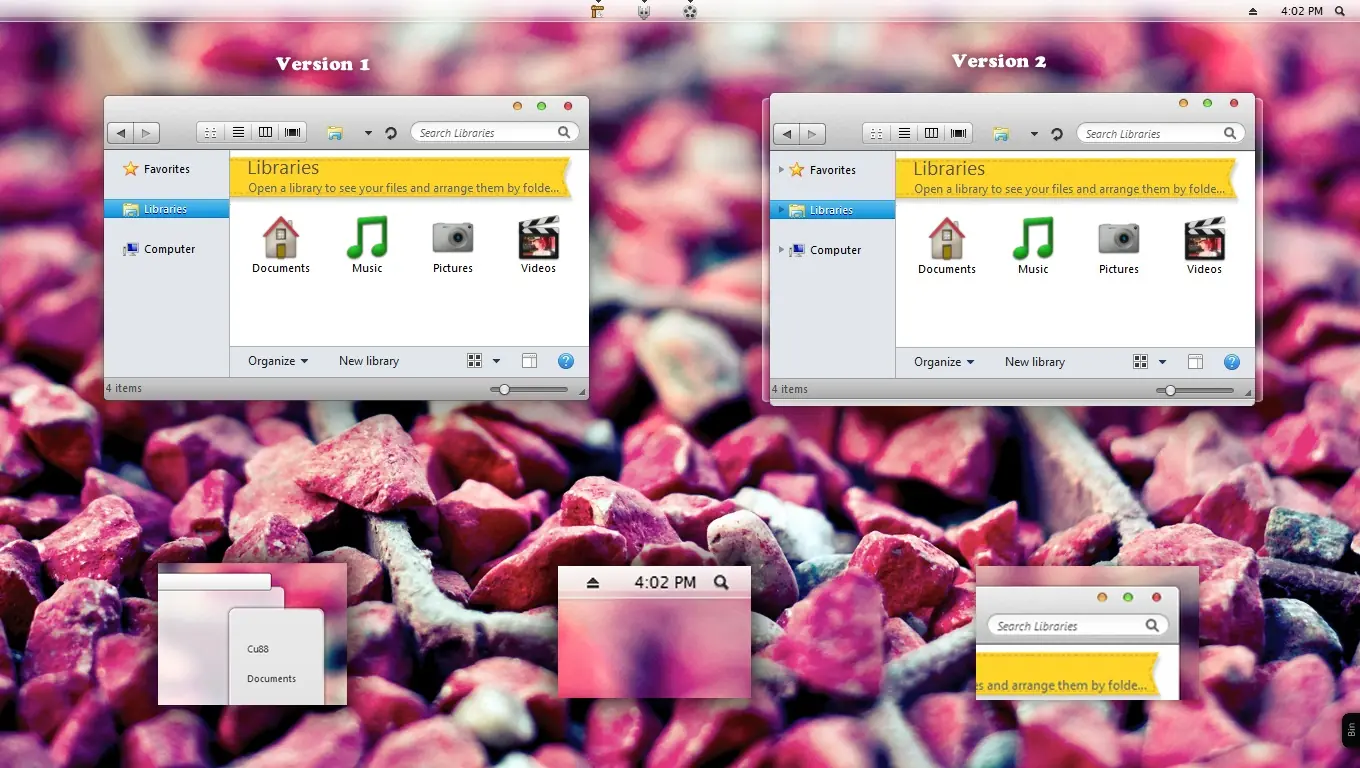This screenshot has width=1360, height=768.
Task: Click New library in Version 1 window
Action: coord(369,361)
